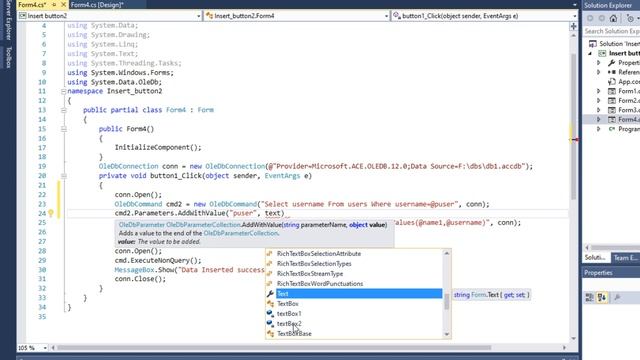
Task: Open the Insert_button2.Form4 class dropdown
Action: pos(386,16)
